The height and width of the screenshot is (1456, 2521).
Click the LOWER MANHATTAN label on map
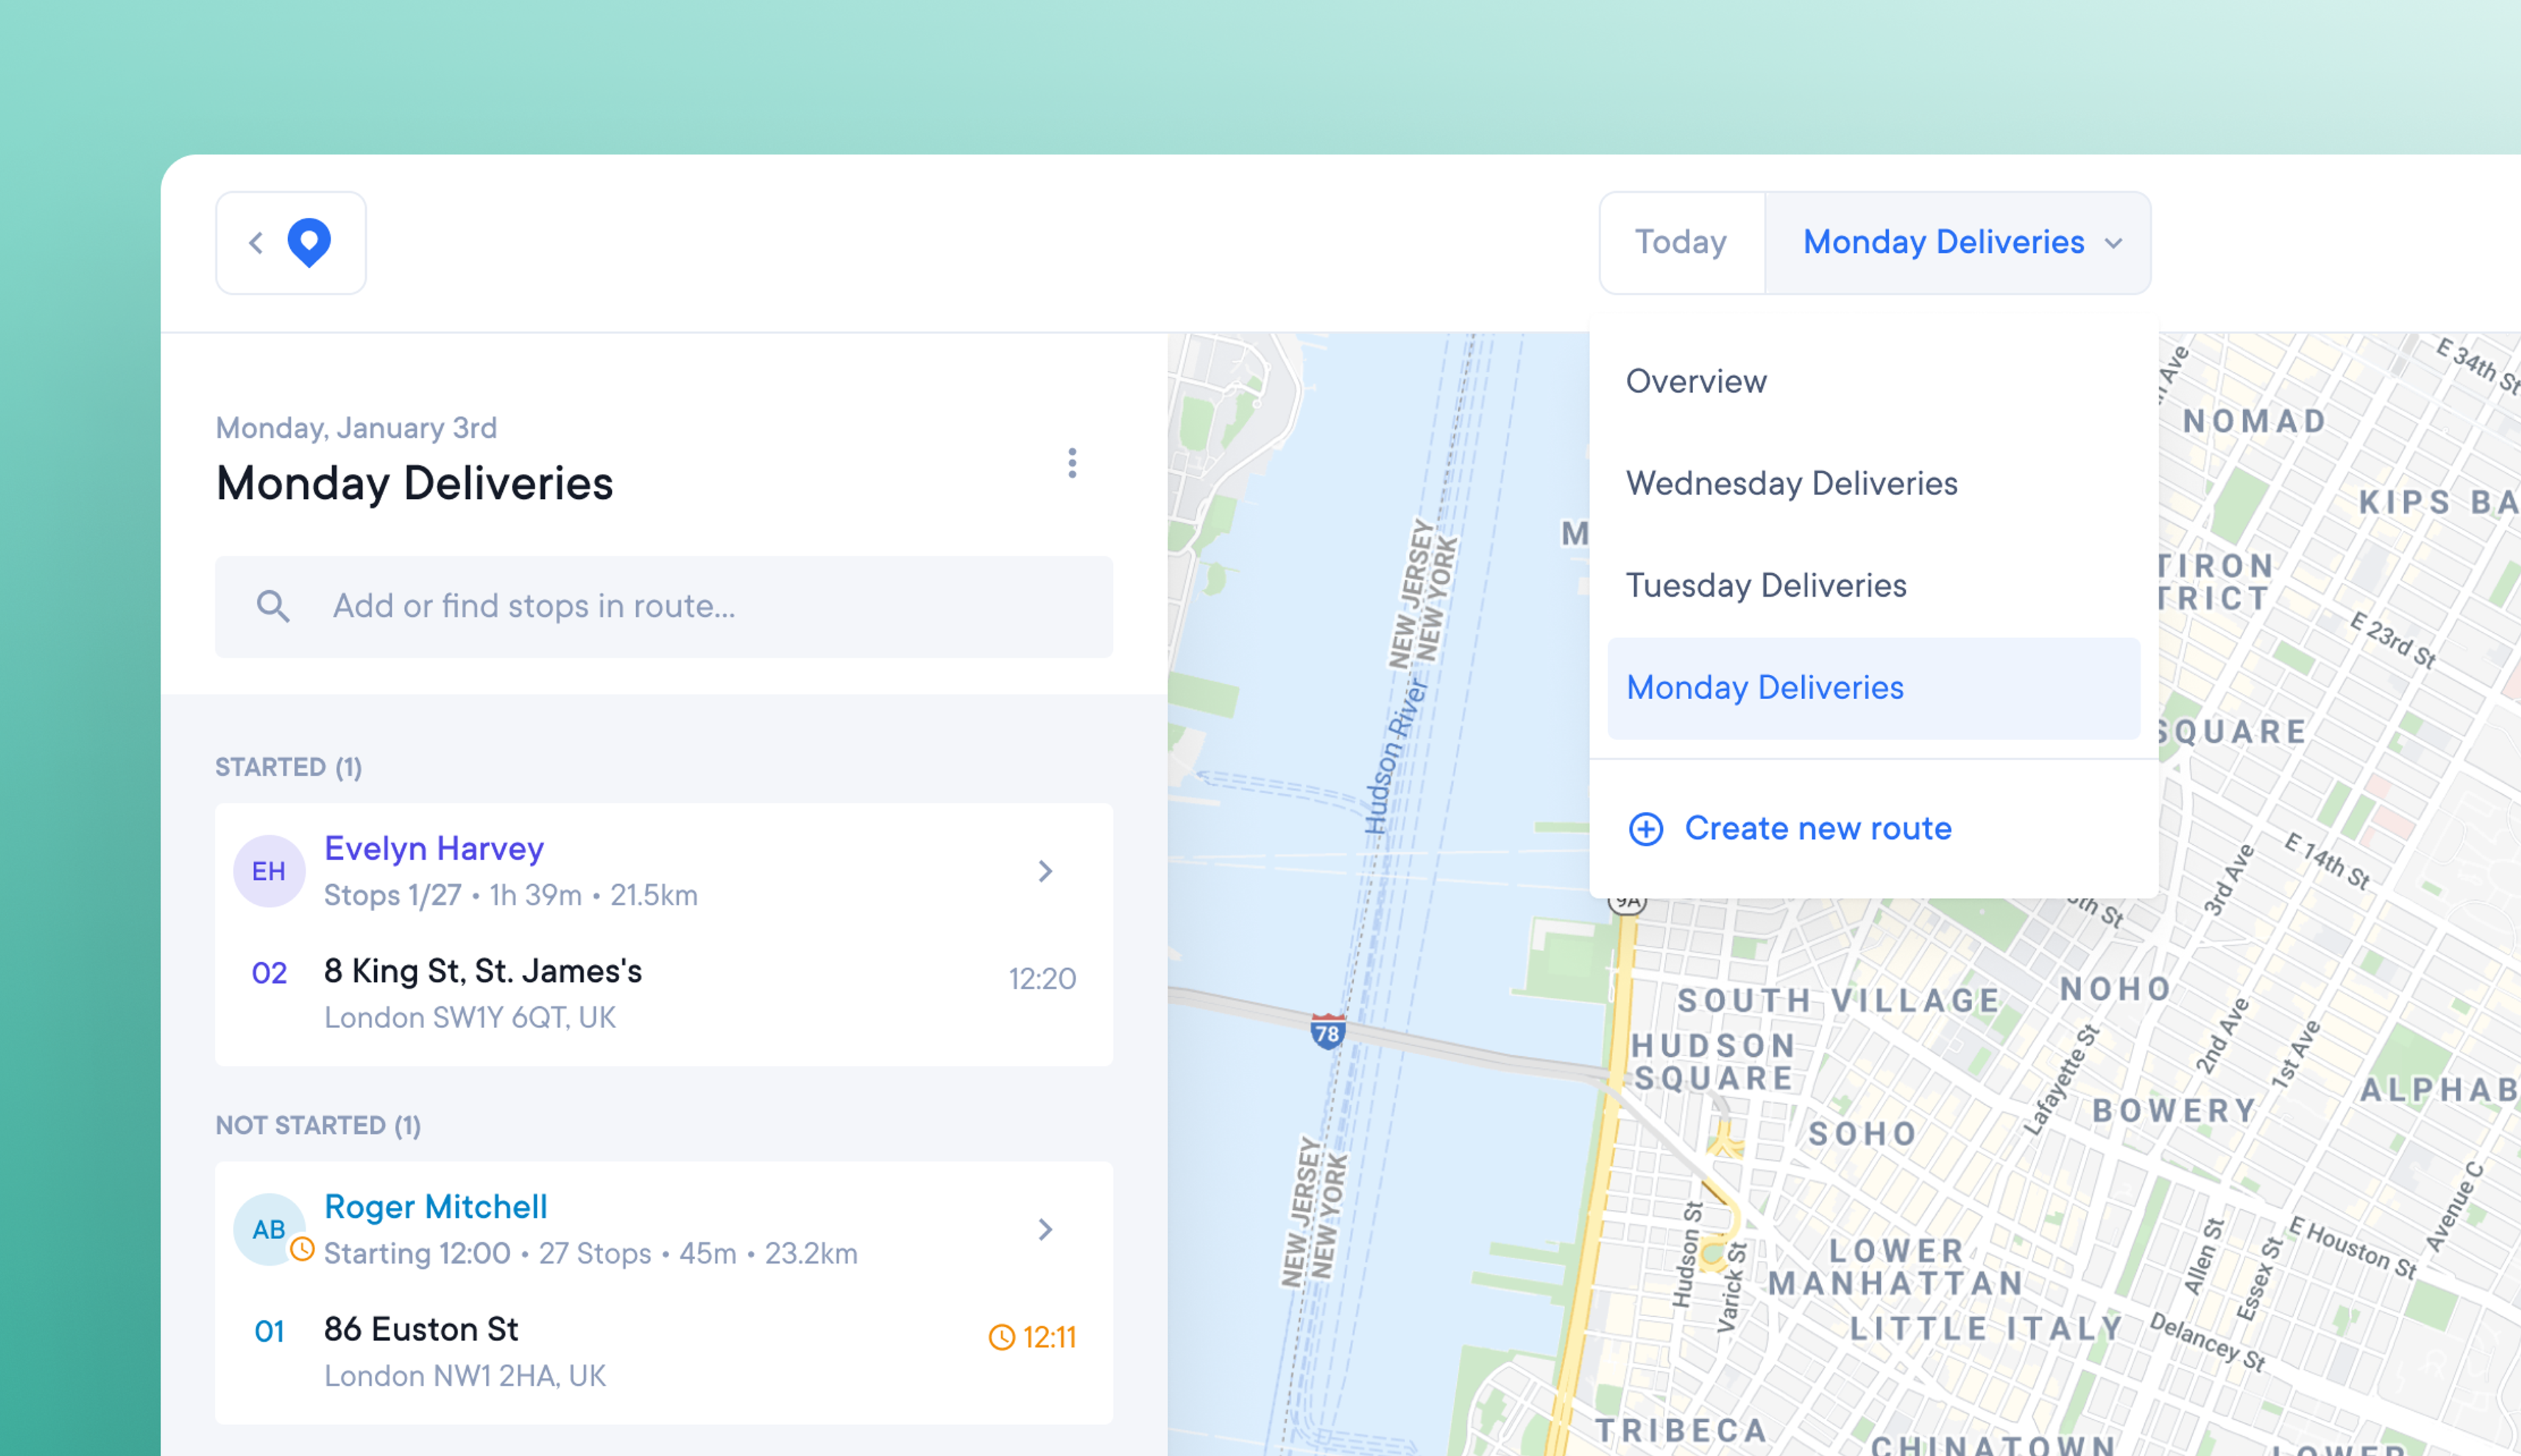point(1897,1267)
